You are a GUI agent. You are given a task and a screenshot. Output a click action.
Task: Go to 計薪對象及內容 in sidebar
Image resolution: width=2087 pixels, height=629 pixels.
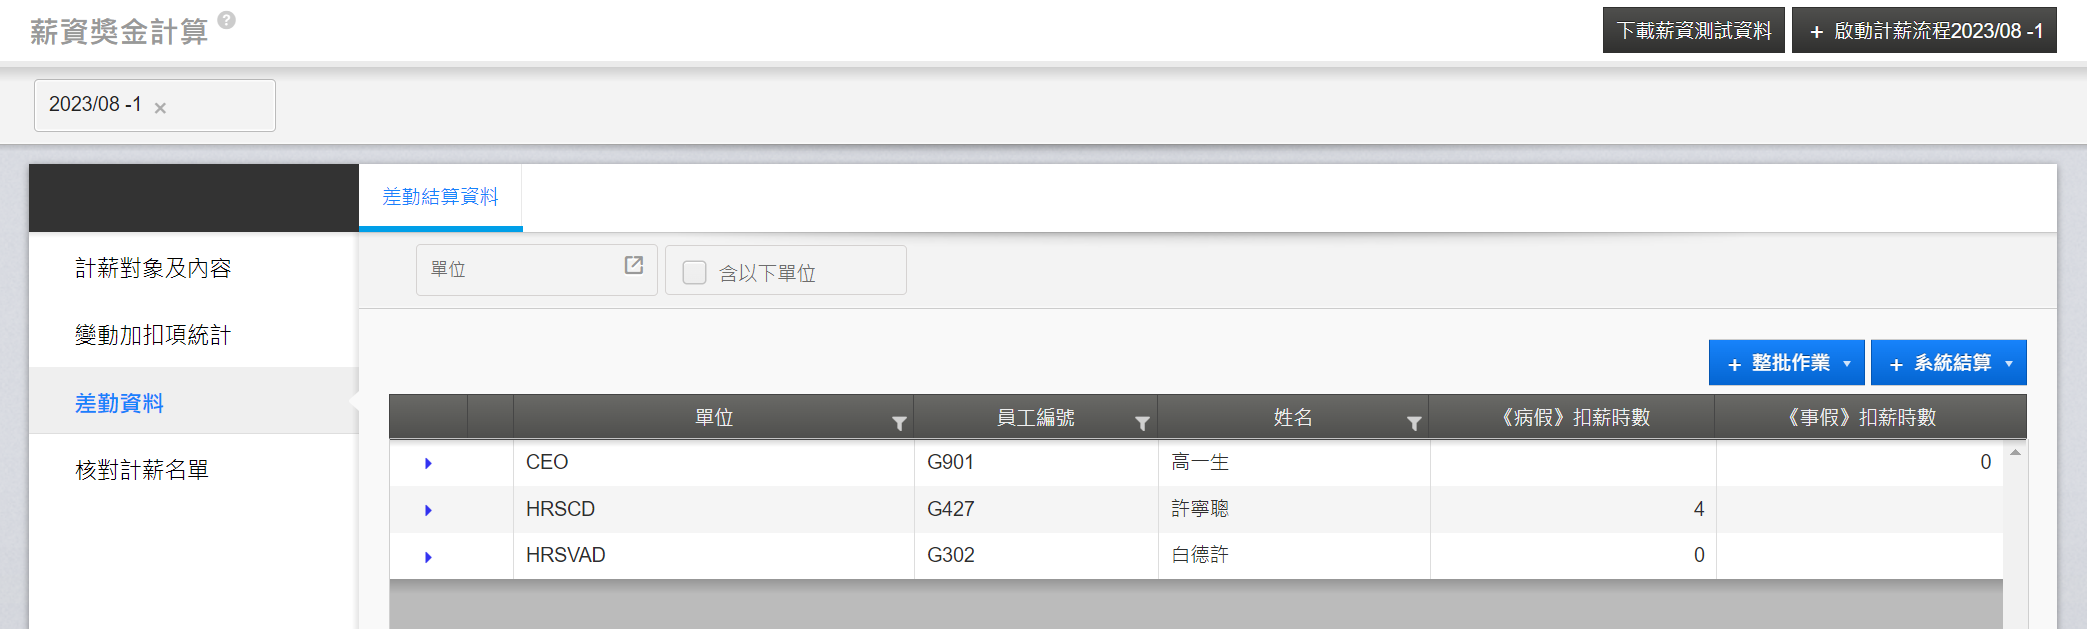click(153, 268)
